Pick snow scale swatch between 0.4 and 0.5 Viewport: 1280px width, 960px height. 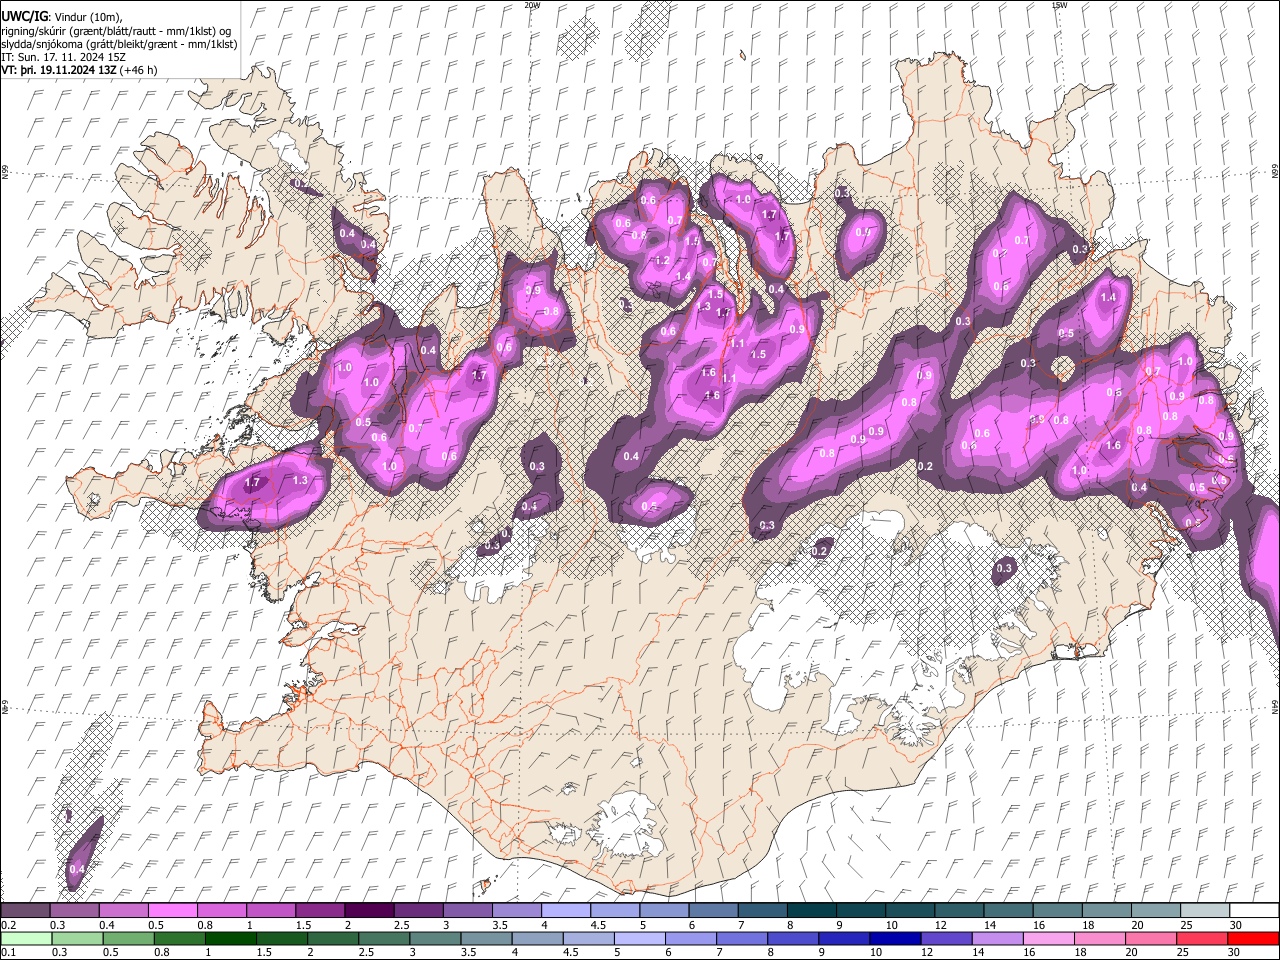[x=124, y=911]
